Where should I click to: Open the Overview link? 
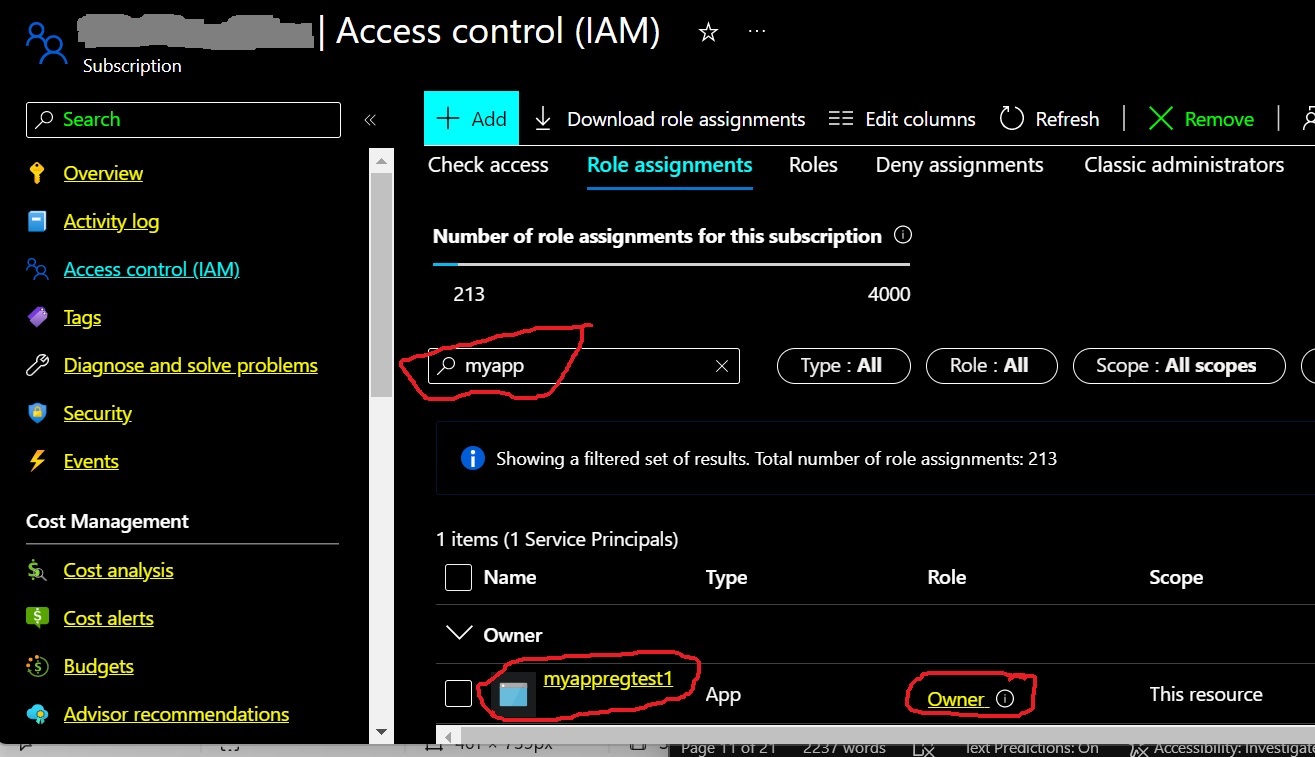(103, 173)
